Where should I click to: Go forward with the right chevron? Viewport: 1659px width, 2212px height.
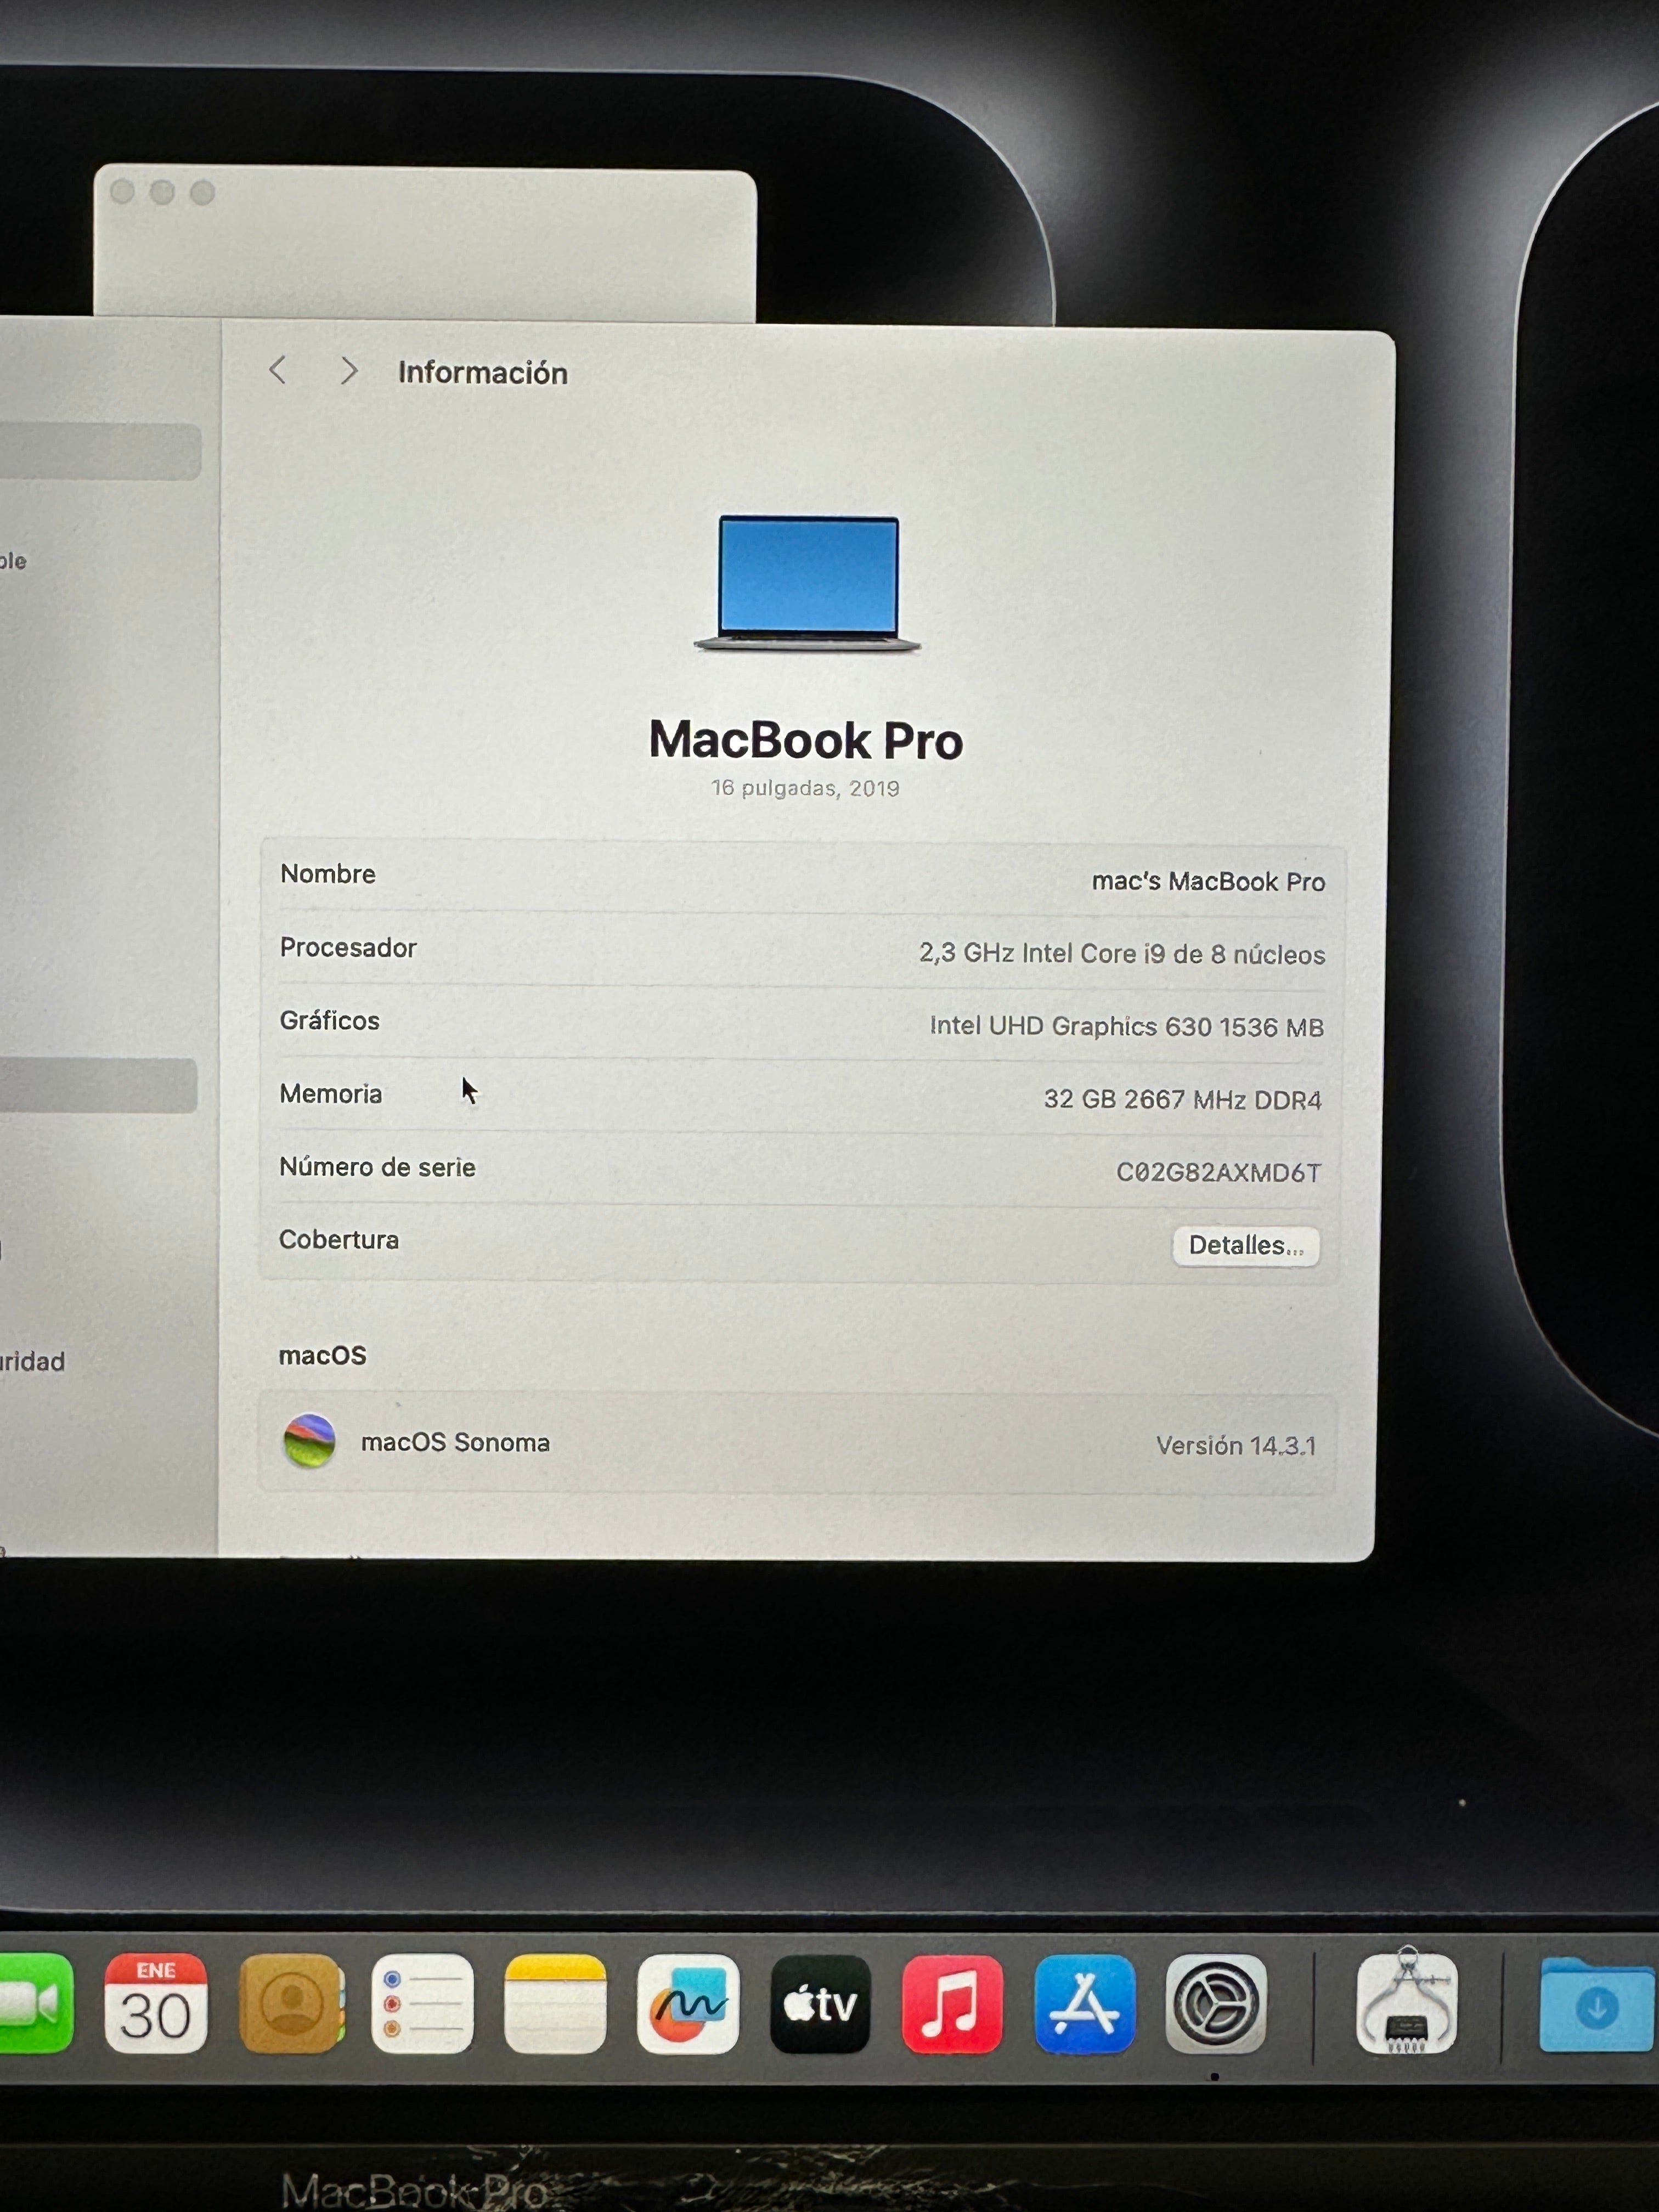(x=348, y=371)
